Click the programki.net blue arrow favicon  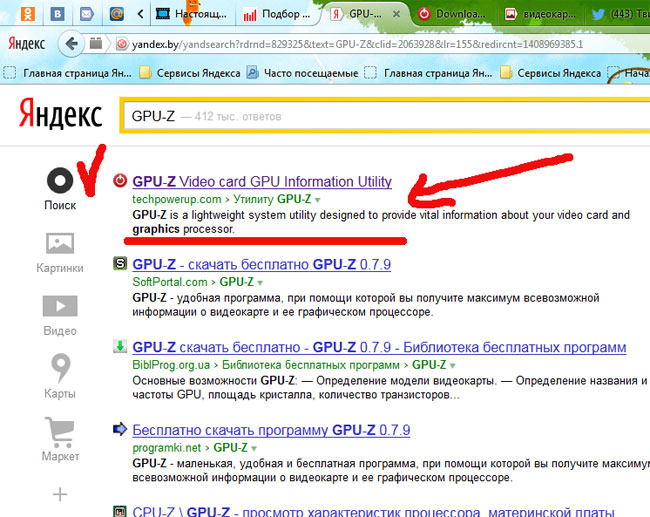[120, 429]
